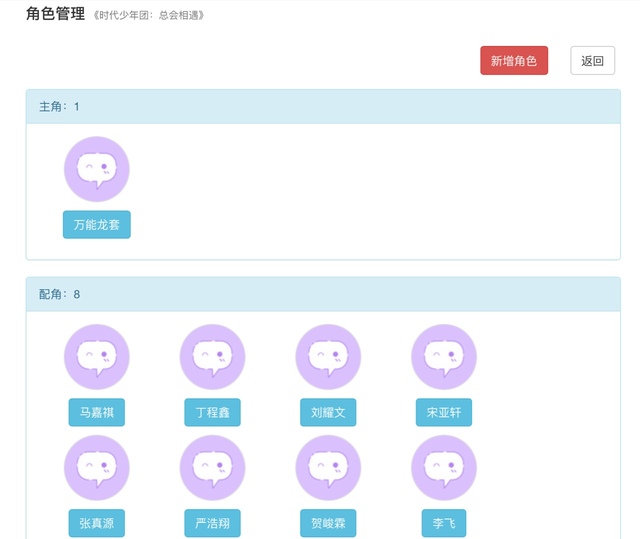This screenshot has width=640, height=539.
Task: Open the avatar above 万能龙套
Action: coord(97,169)
